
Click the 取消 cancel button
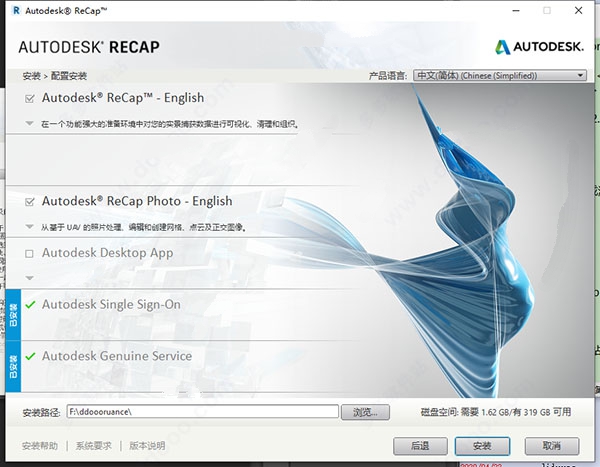[x=551, y=446]
